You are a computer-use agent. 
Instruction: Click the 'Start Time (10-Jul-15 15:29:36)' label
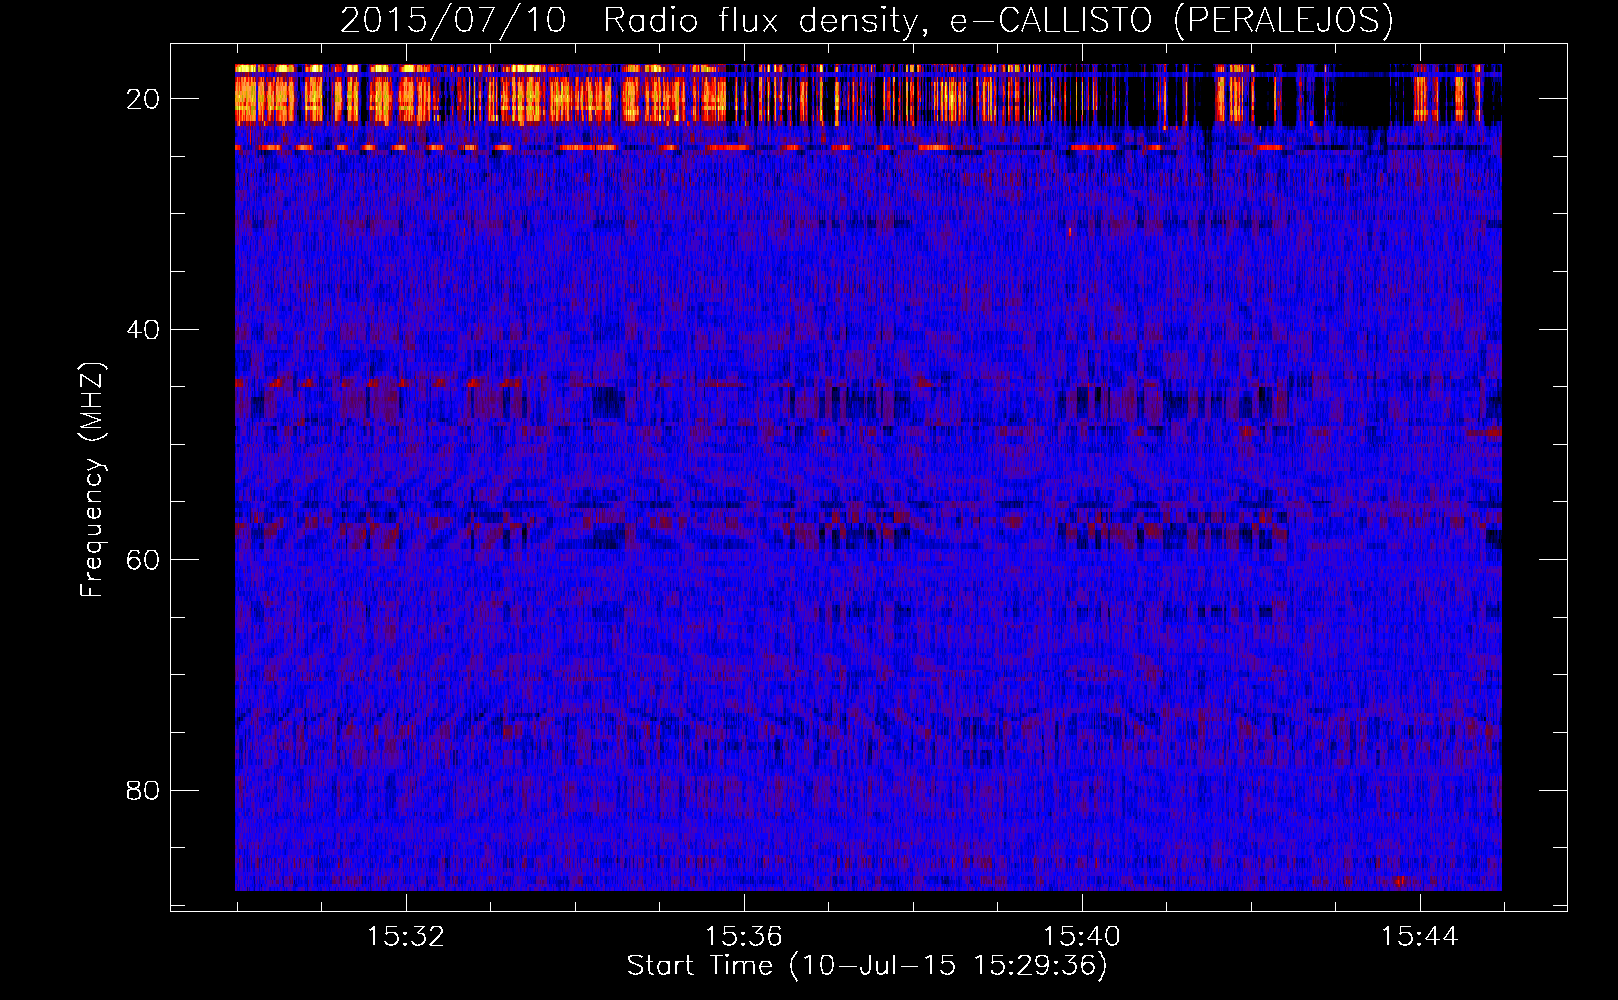click(867, 966)
